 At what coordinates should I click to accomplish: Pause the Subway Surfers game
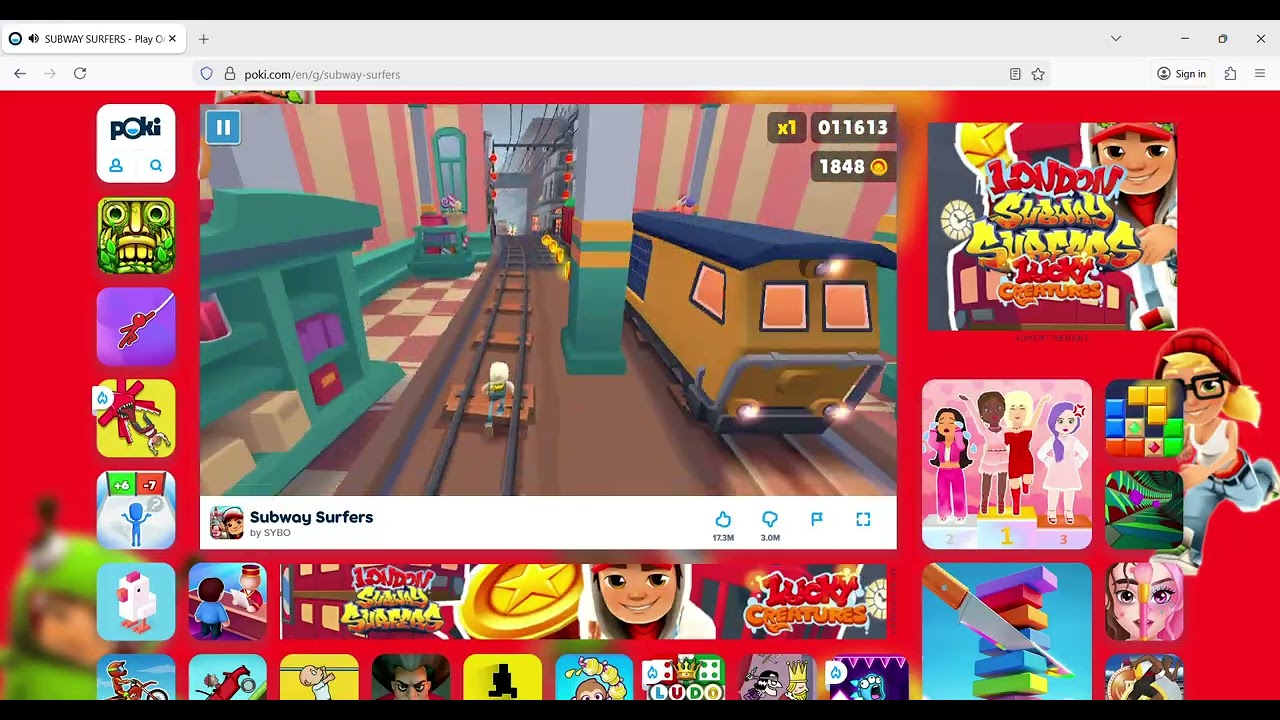coord(223,128)
